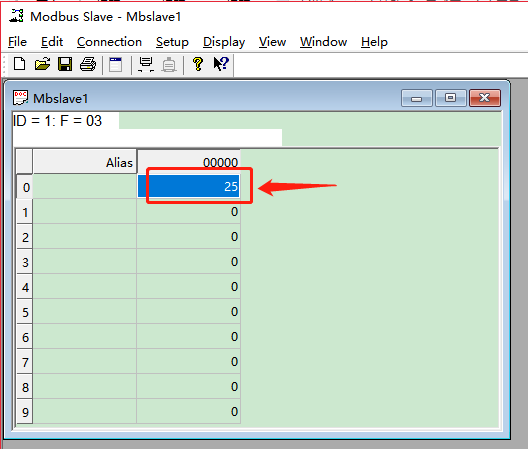The width and height of the screenshot is (528, 449).
Task: Click the Print toolbar icon
Action: click(88, 64)
